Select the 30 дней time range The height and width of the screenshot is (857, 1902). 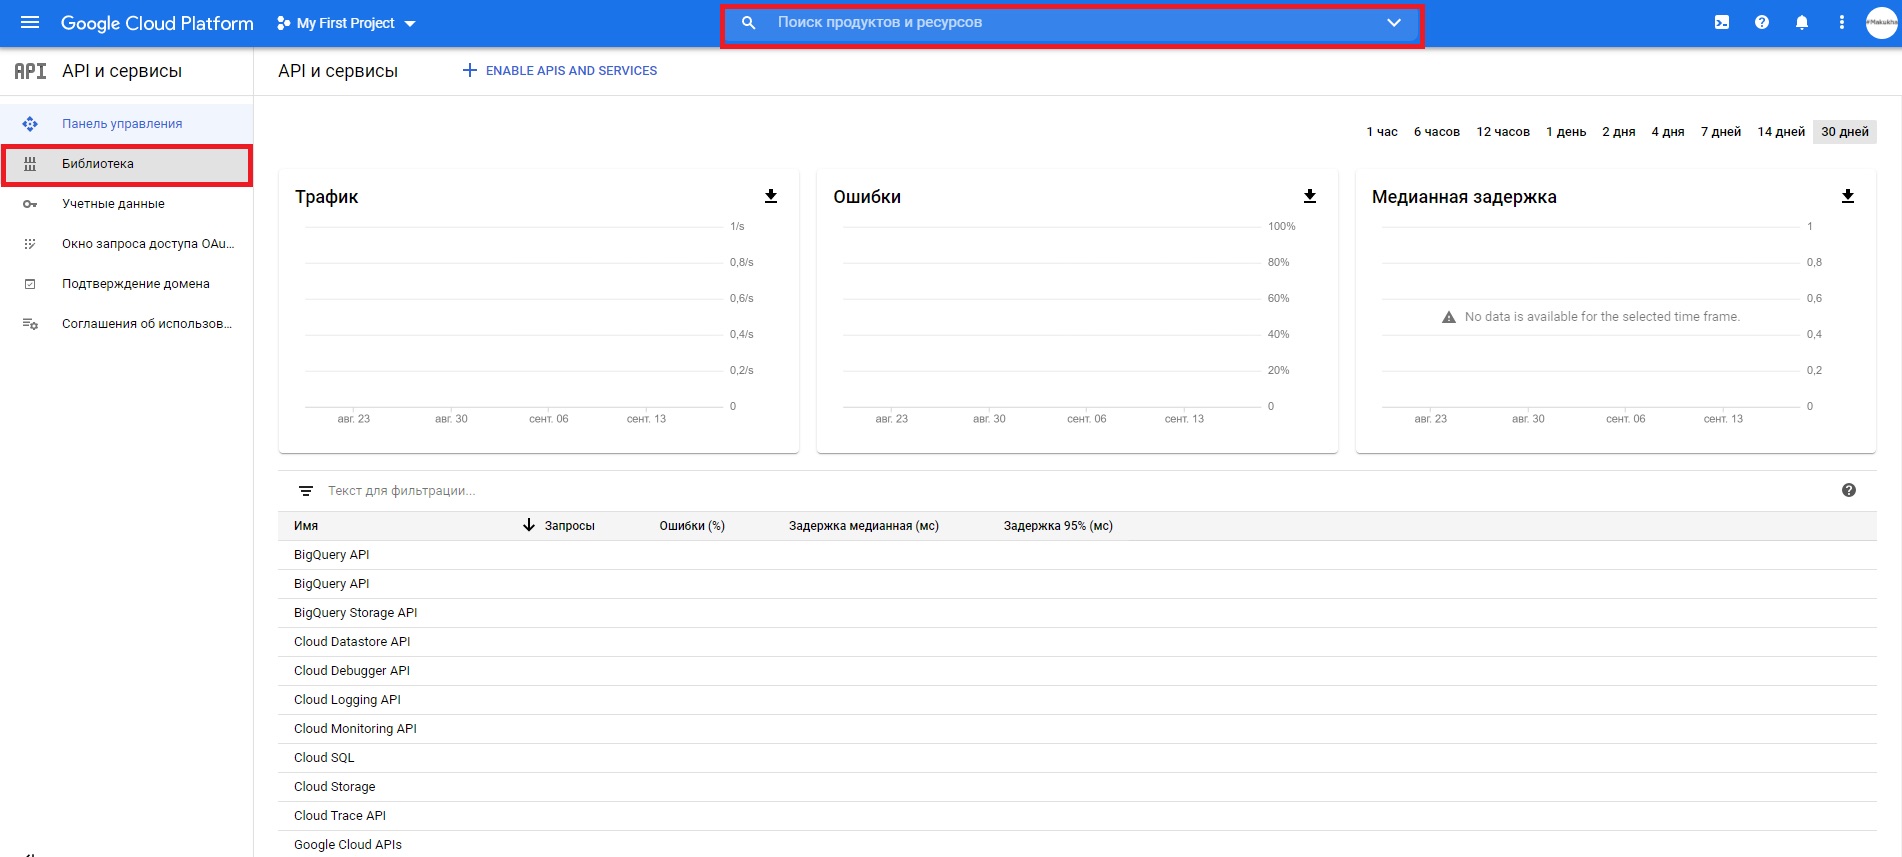click(x=1845, y=132)
